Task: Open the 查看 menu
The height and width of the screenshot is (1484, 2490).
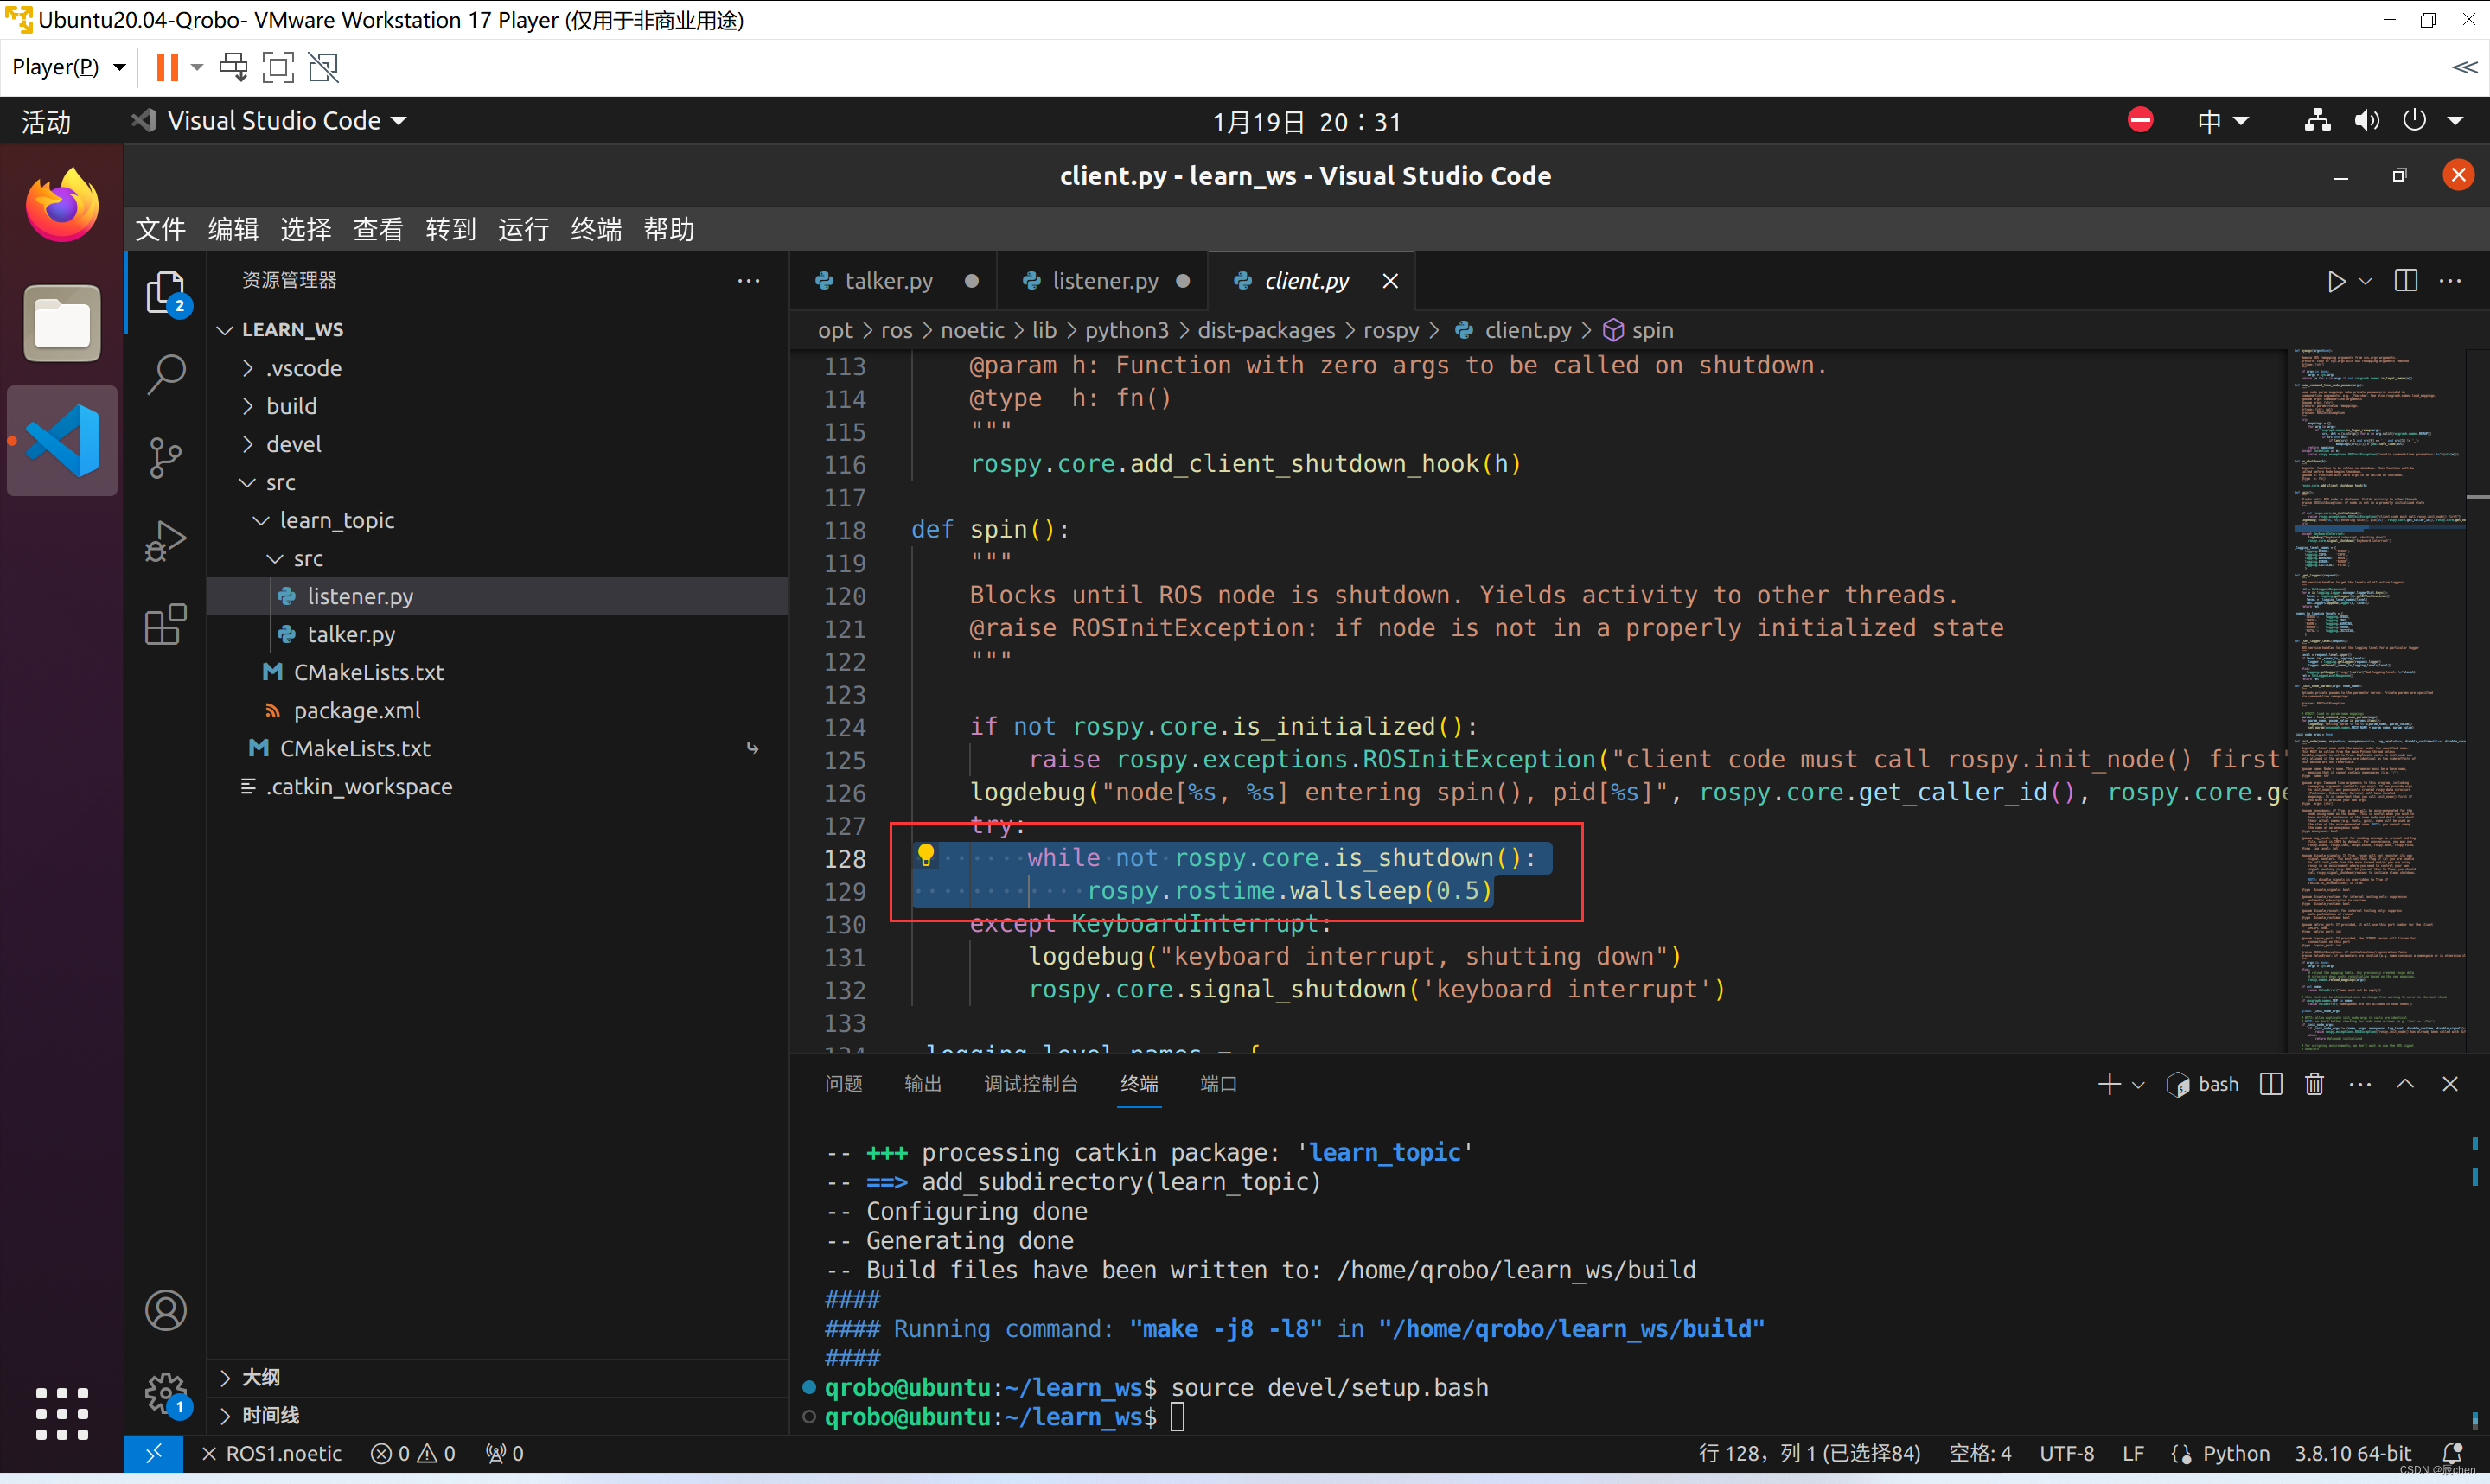Action: 378,229
